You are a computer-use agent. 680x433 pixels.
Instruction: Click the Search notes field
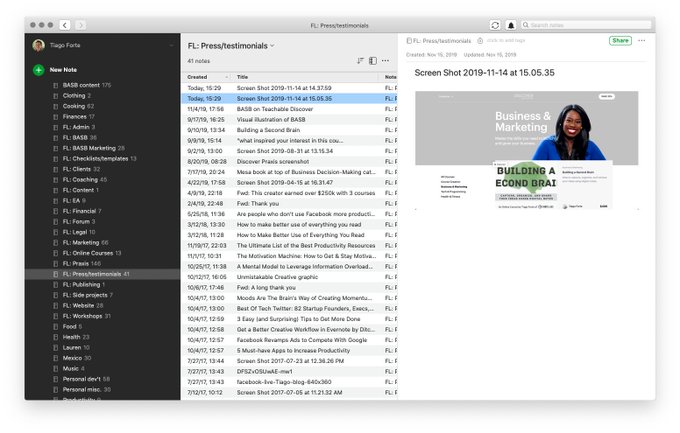(x=586, y=25)
